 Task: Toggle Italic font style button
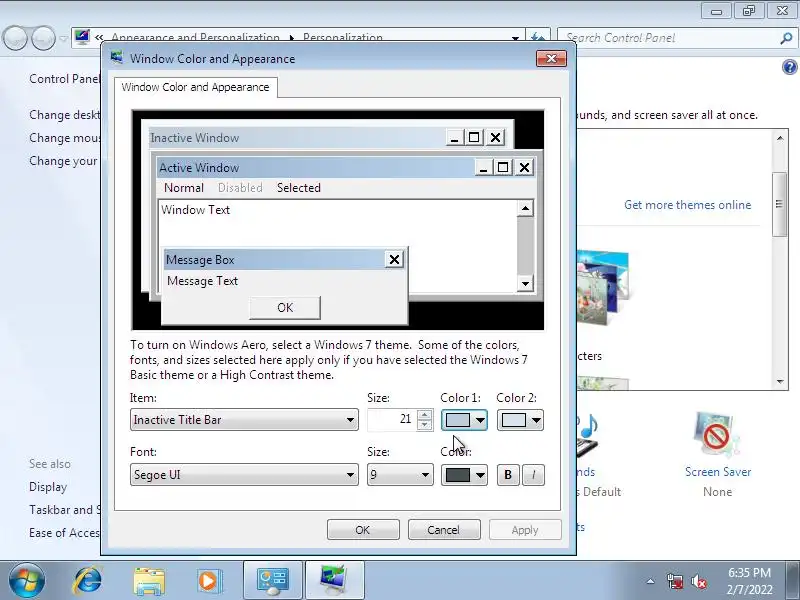pos(533,474)
